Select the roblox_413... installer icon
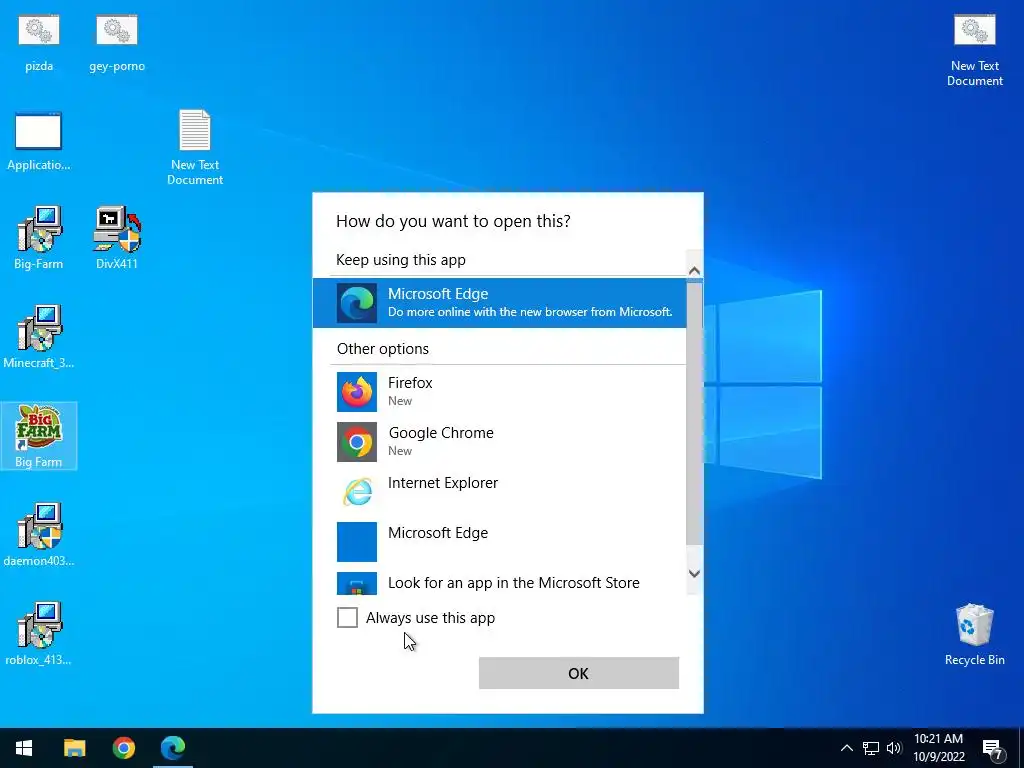Viewport: 1024px width, 768px height. coord(39,633)
